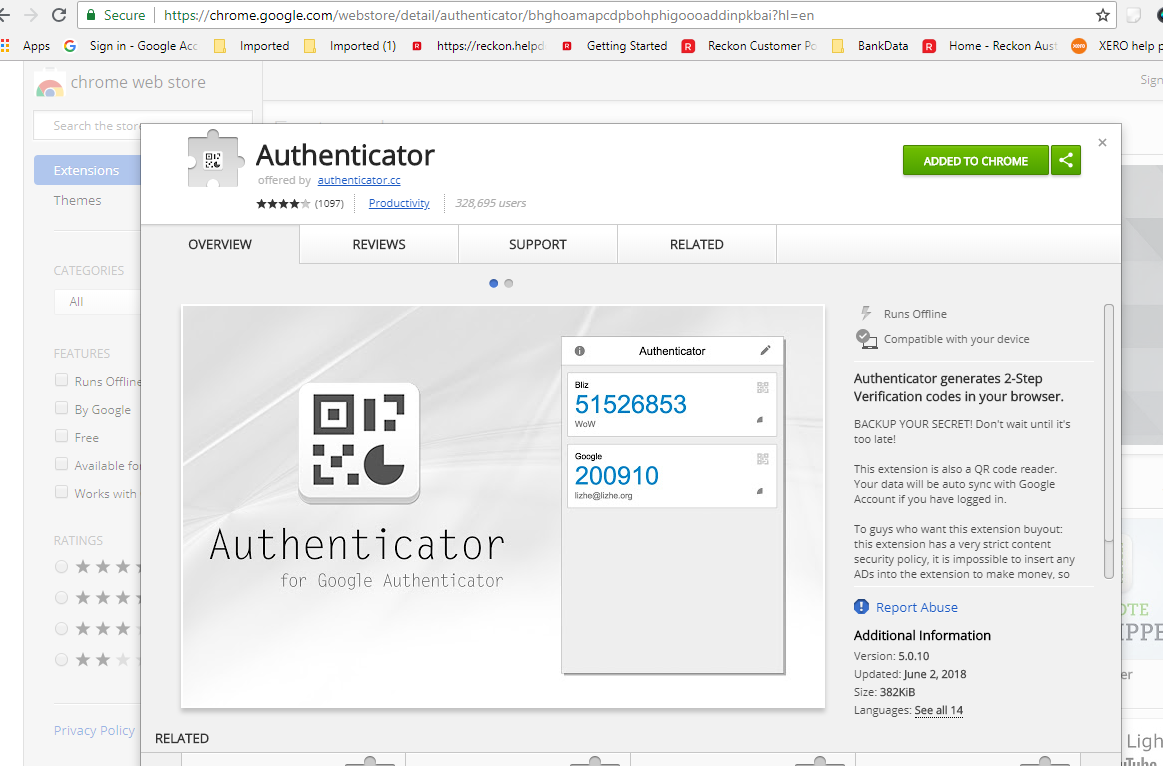Screen dimensions: 1163x766
Task: Reload the page with the refresh icon
Action: pos(59,15)
